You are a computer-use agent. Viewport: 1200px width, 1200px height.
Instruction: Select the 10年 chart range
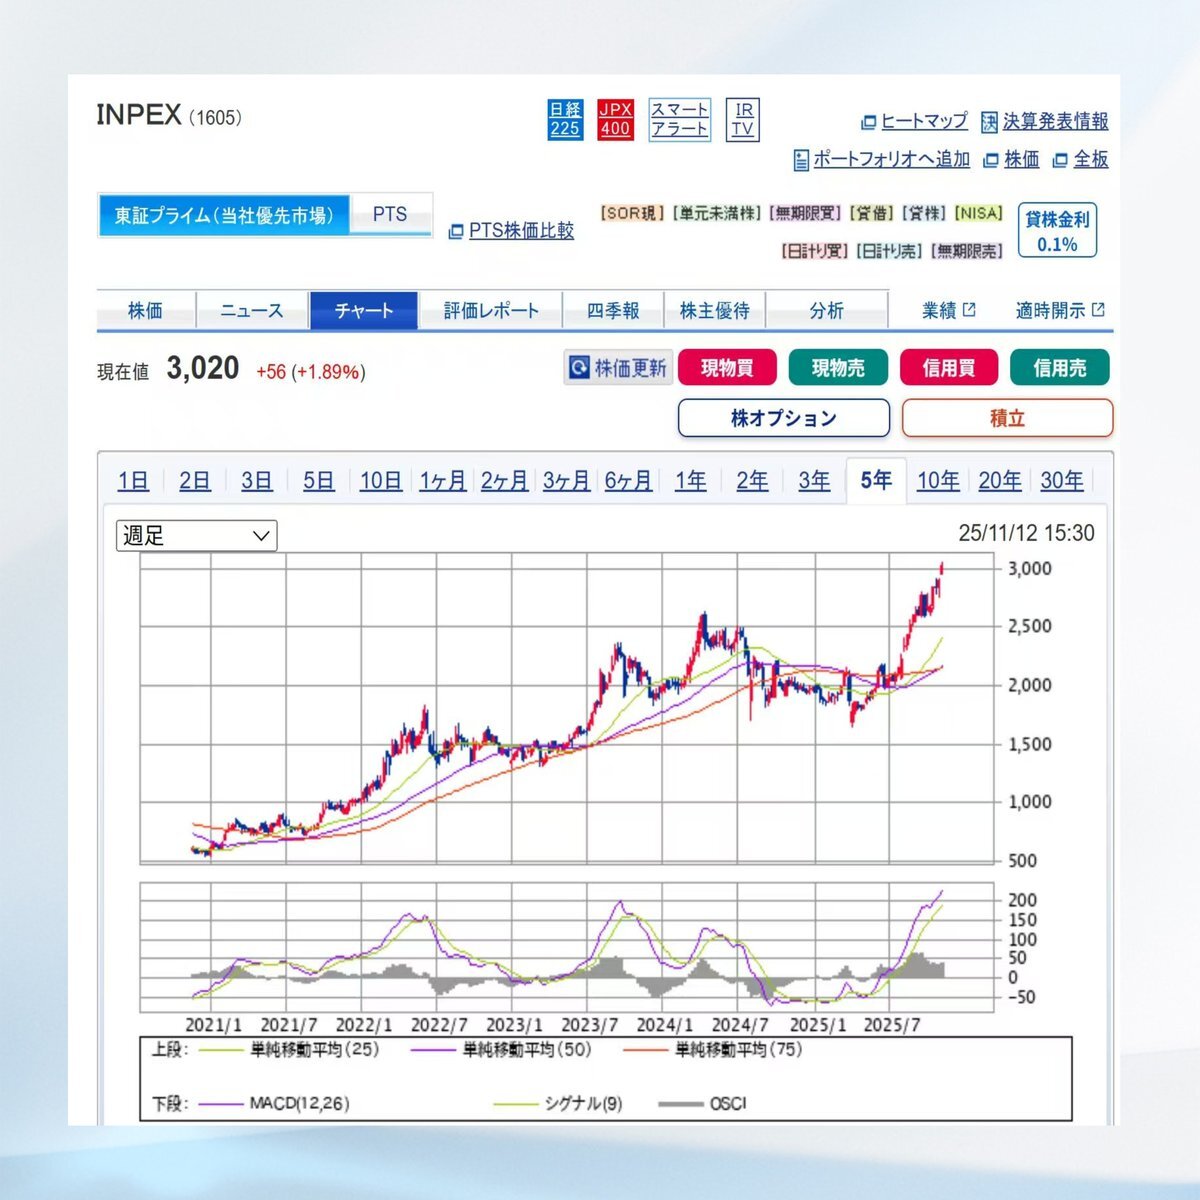(939, 481)
